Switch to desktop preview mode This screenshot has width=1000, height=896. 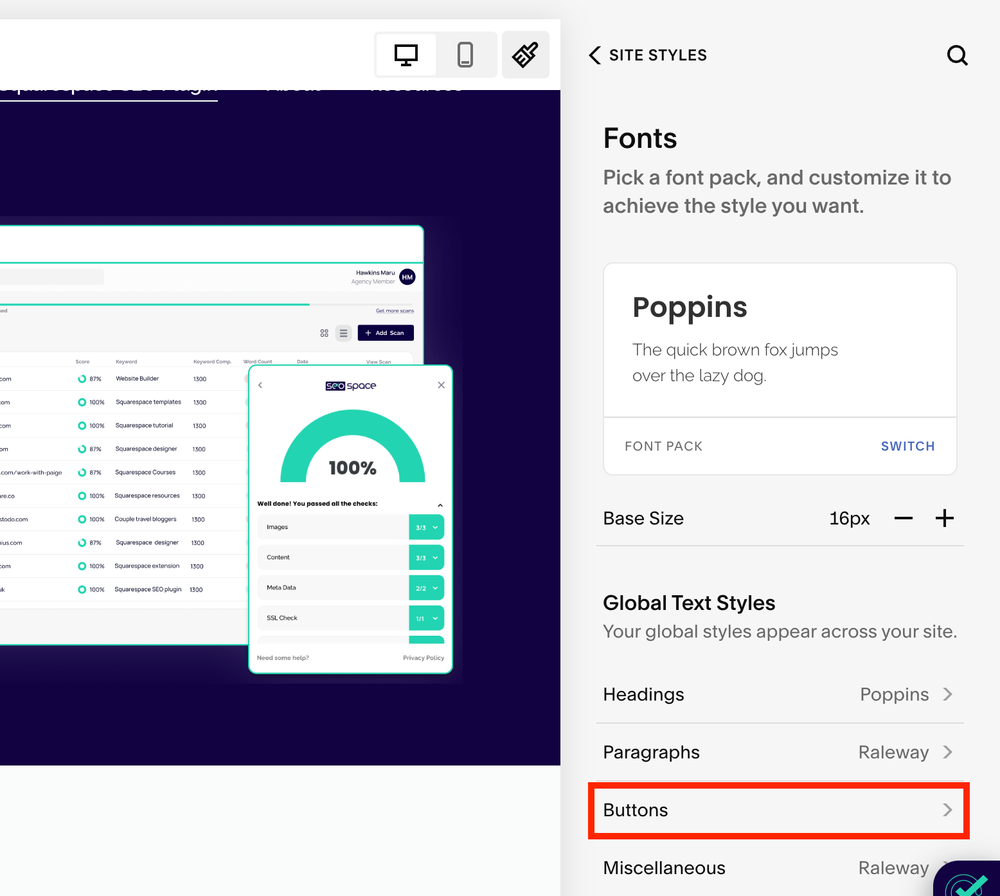coord(406,55)
